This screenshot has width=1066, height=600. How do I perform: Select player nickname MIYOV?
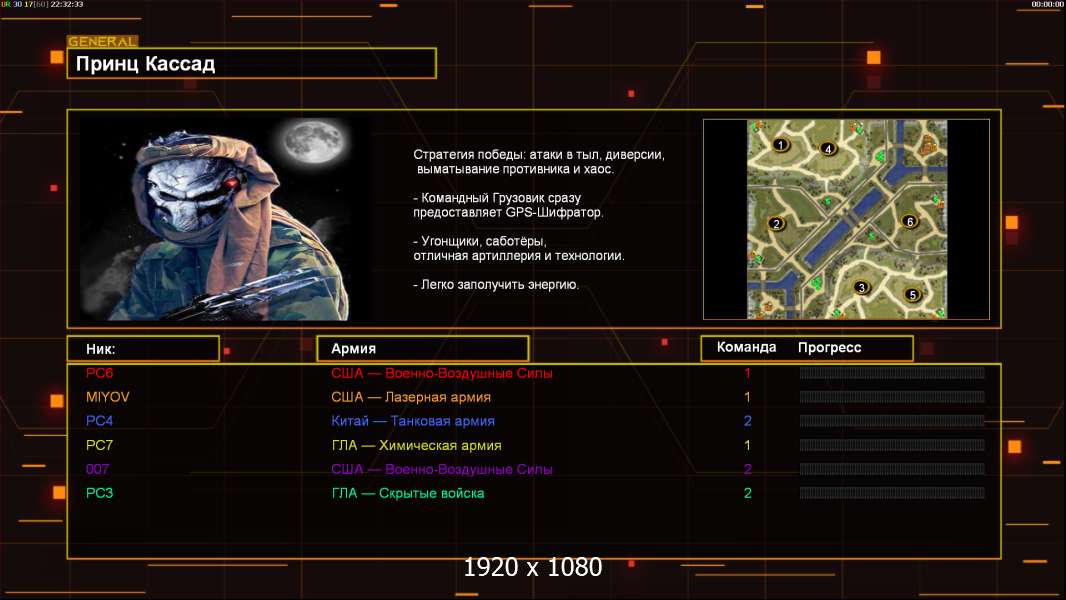click(107, 397)
